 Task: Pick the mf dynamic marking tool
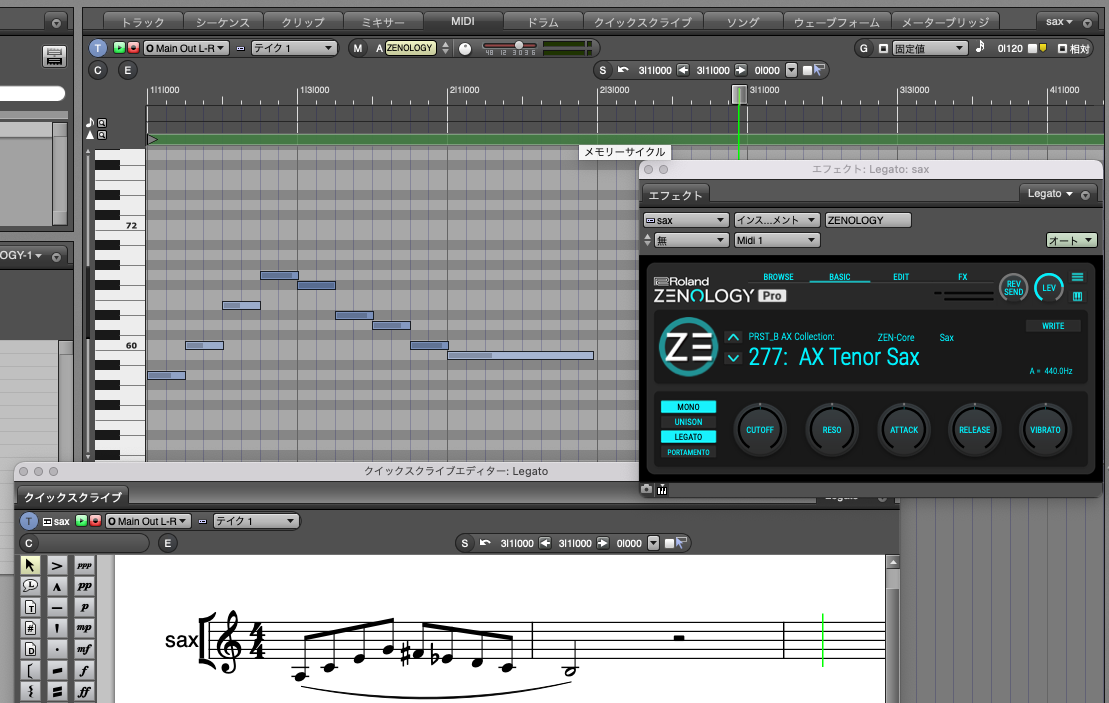(x=84, y=649)
